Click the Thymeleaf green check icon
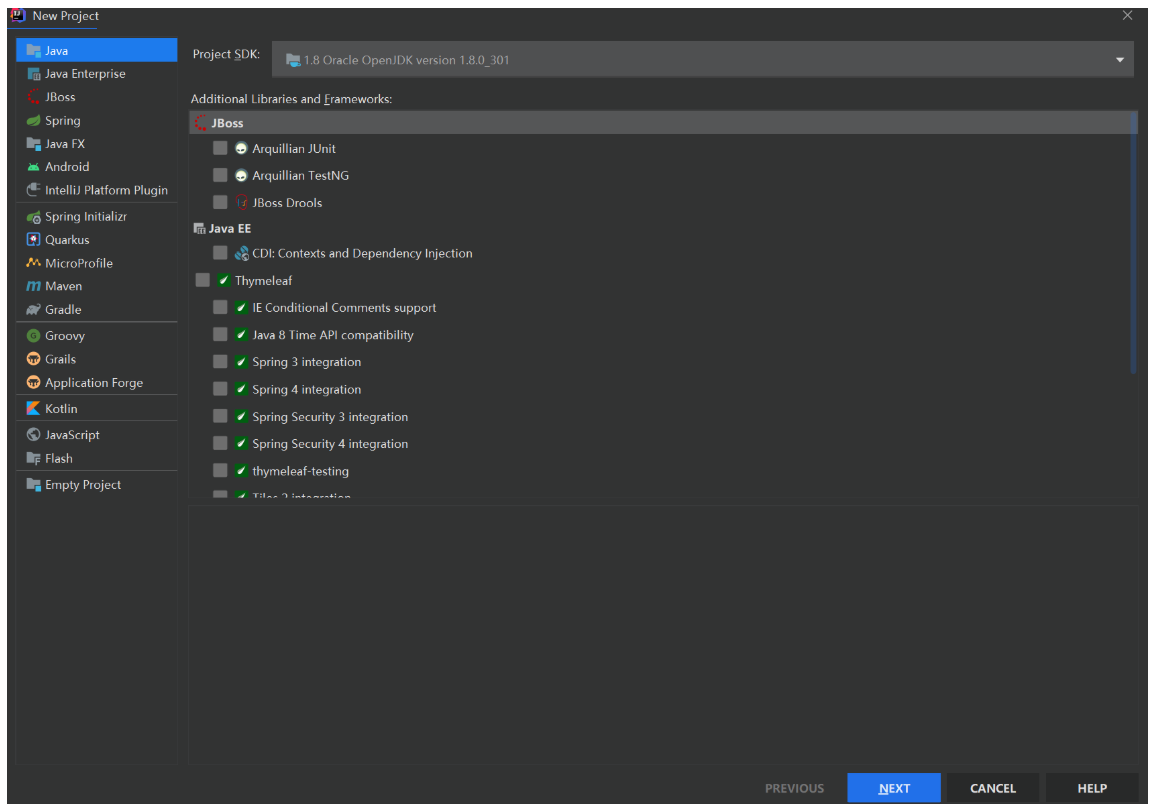This screenshot has width=1159, height=812. [x=223, y=281]
